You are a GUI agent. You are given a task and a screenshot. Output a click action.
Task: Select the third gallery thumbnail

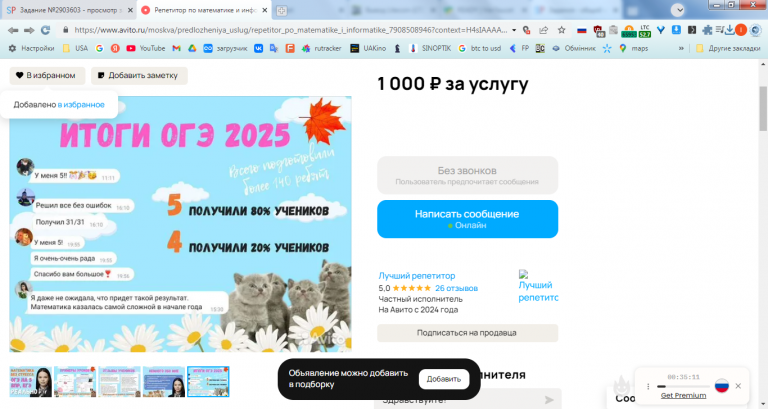[x=119, y=382]
